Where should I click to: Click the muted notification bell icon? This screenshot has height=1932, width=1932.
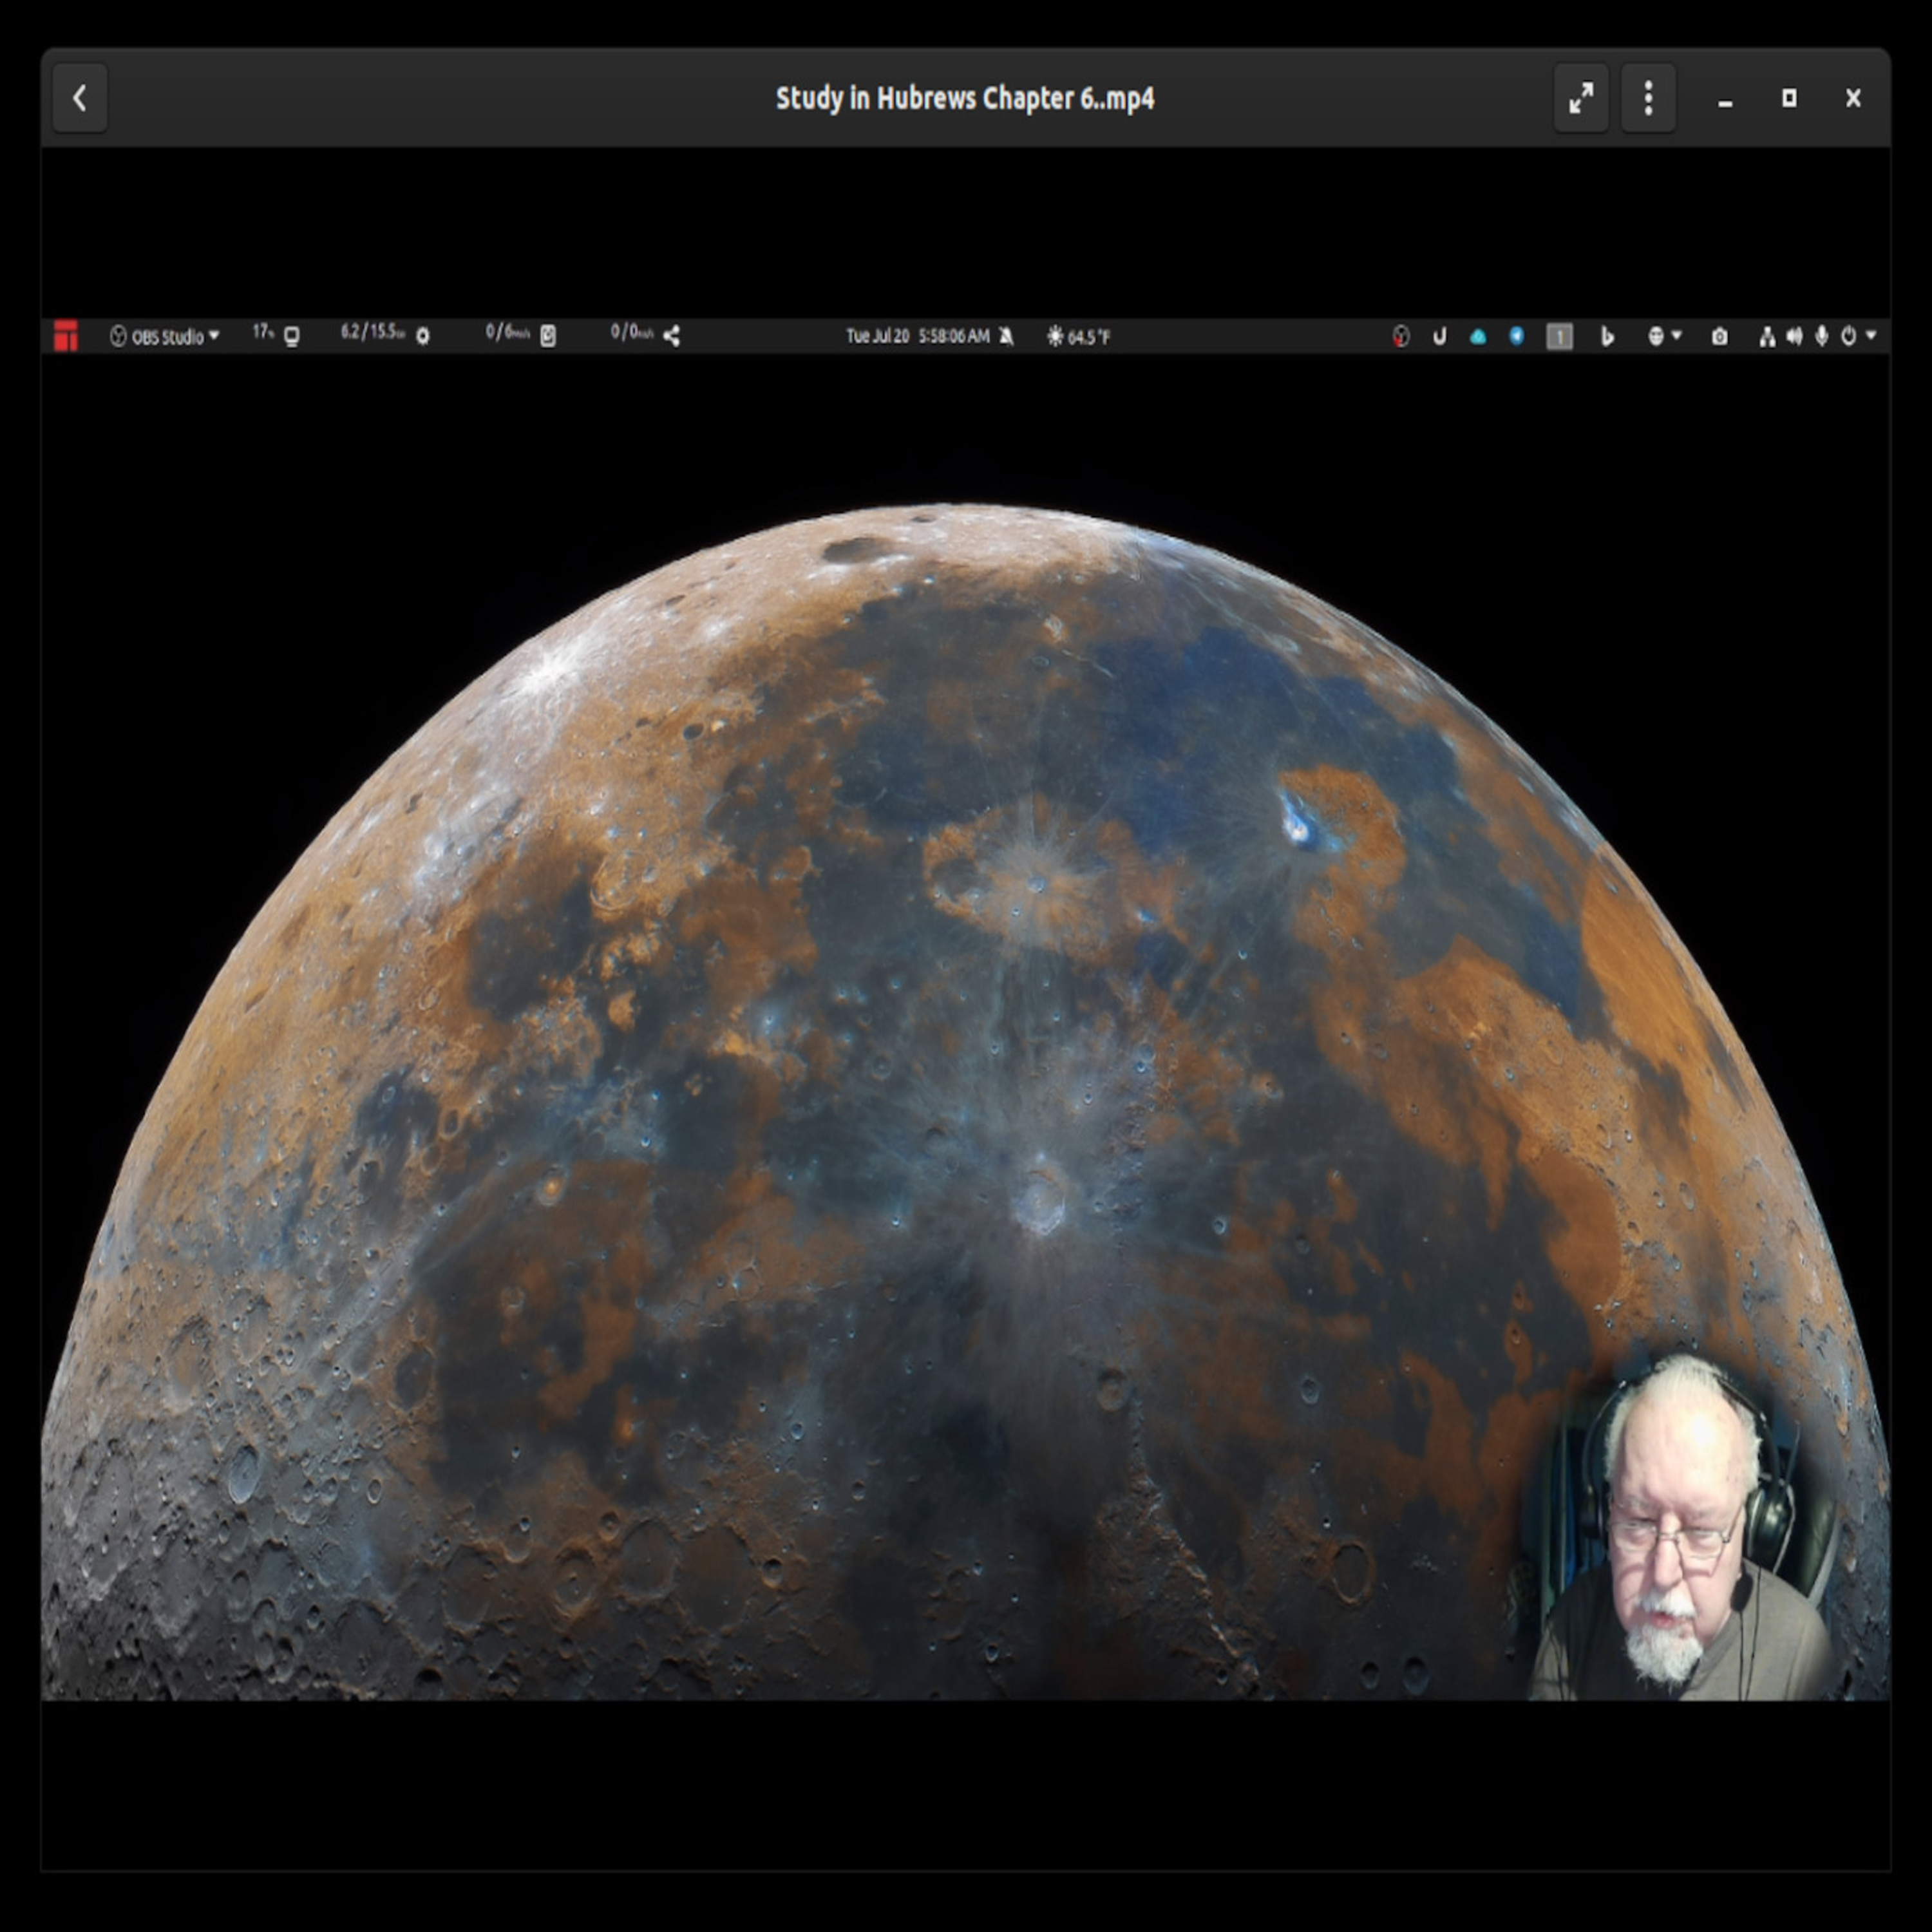point(1007,337)
